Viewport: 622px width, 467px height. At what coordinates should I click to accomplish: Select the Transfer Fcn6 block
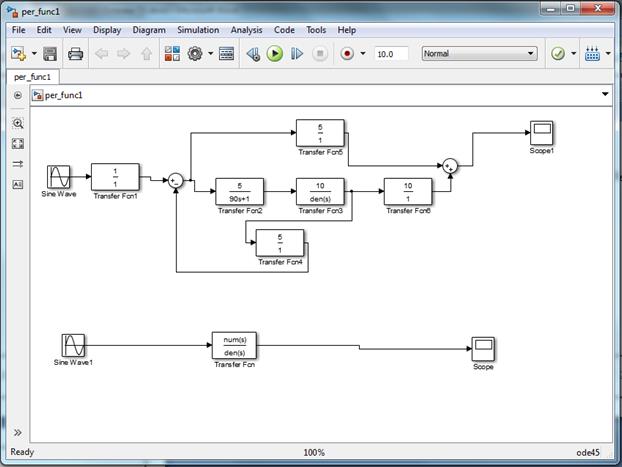[408, 192]
